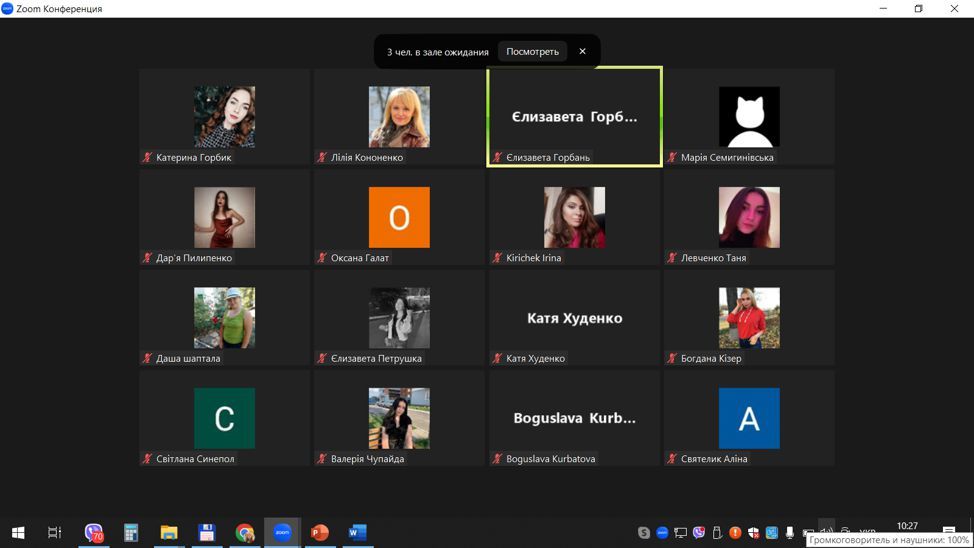The width and height of the screenshot is (974, 548).
Task: Open the Calculator app in the taskbar
Action: click(131, 533)
